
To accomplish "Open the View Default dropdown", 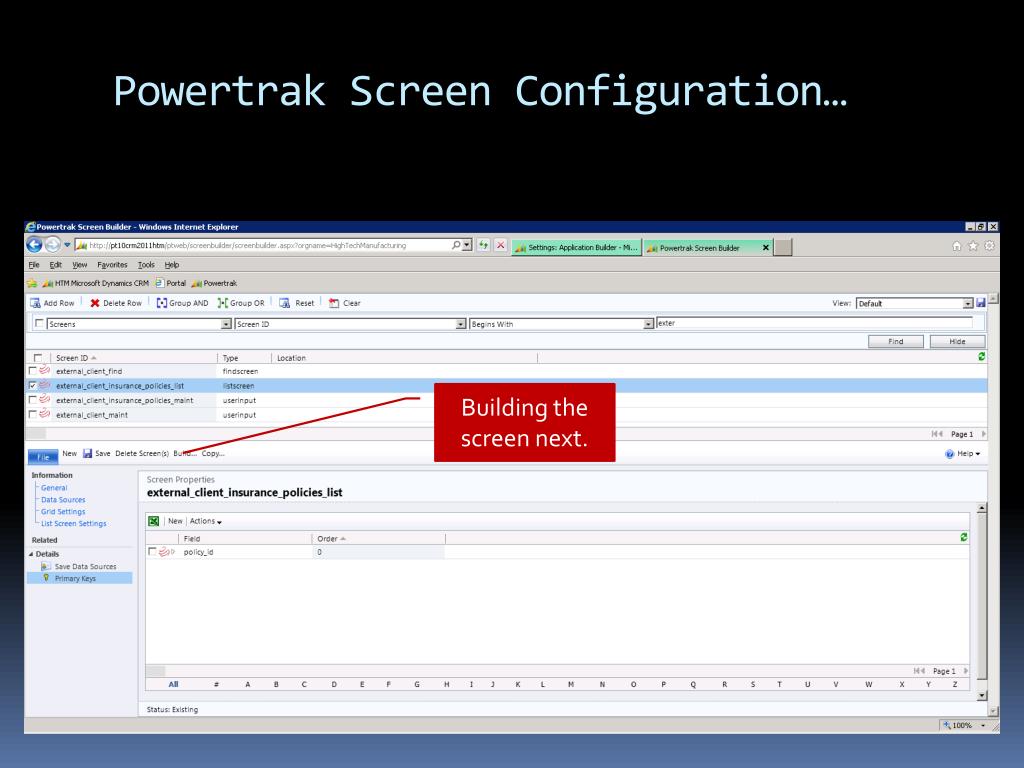I will pyautogui.click(x=968, y=304).
